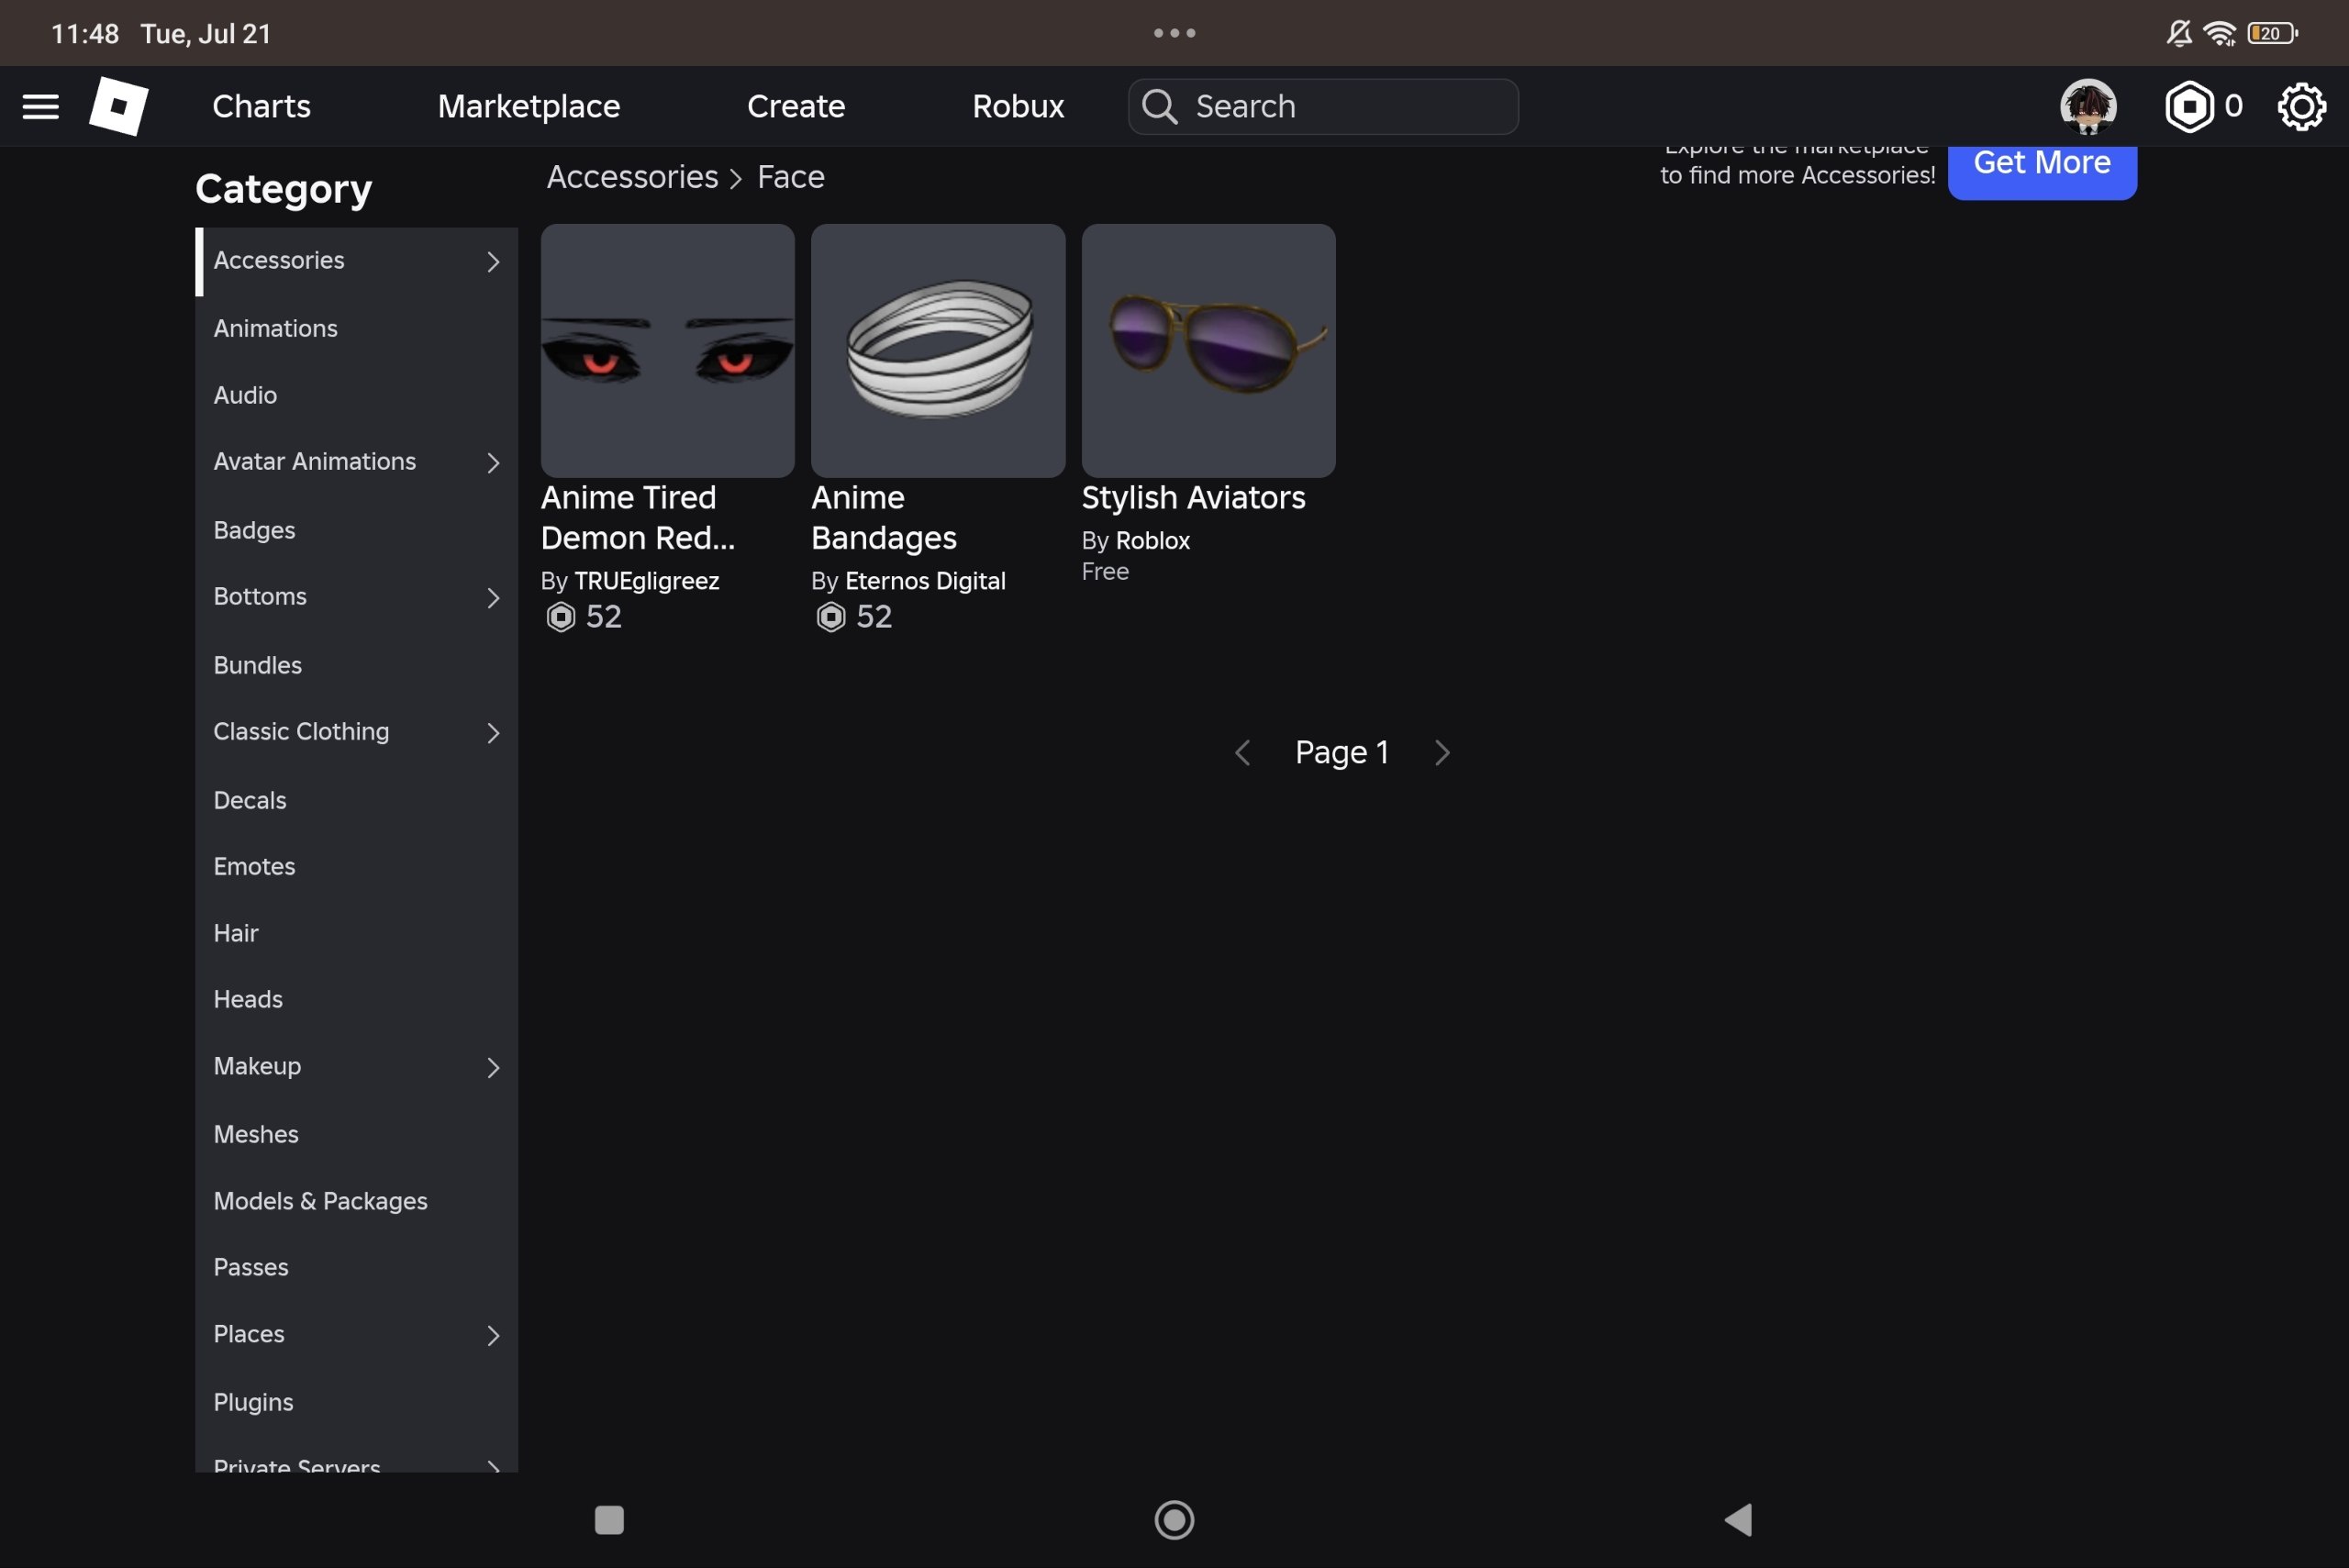This screenshot has height=1568, width=2349.
Task: Click the Anime Bandages title
Action: pyautogui.click(x=884, y=518)
